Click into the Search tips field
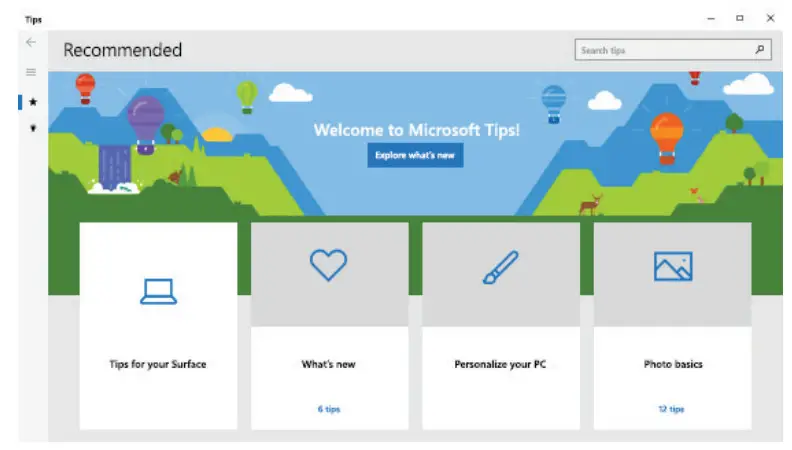 tap(673, 50)
